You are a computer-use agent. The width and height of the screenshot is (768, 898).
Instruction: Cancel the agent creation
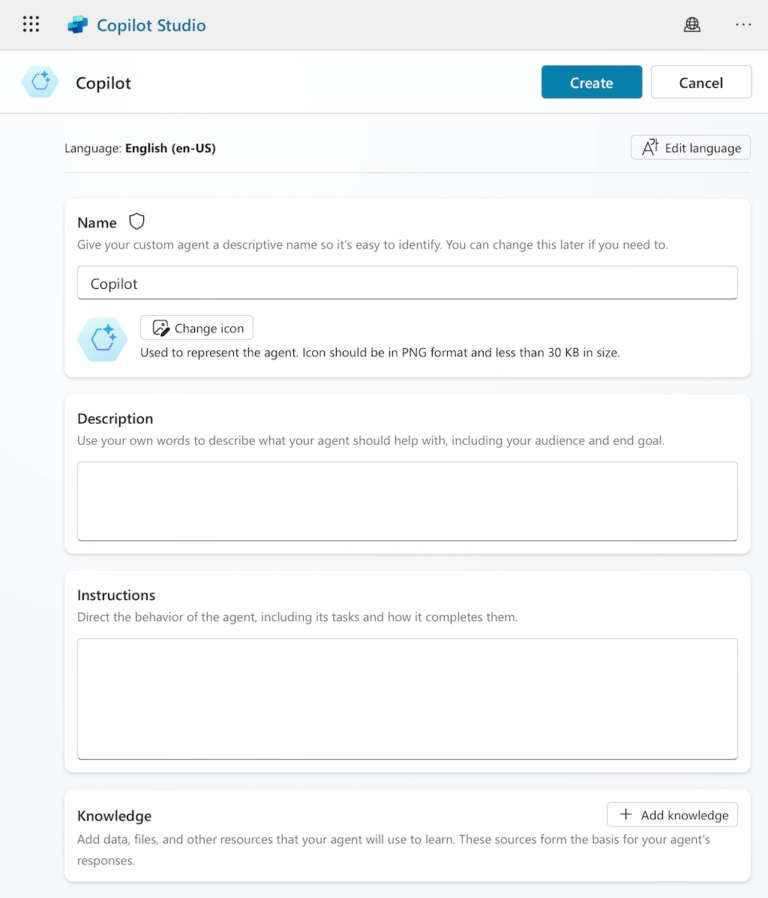(x=700, y=83)
